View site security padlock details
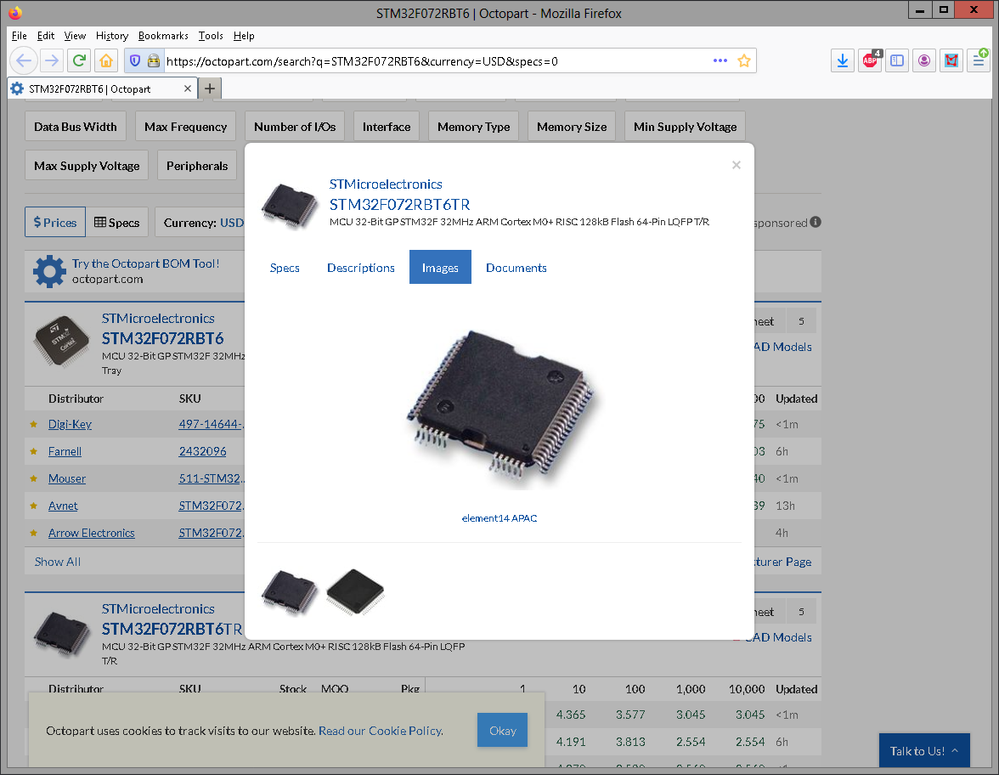The image size is (999, 775). pos(154,61)
